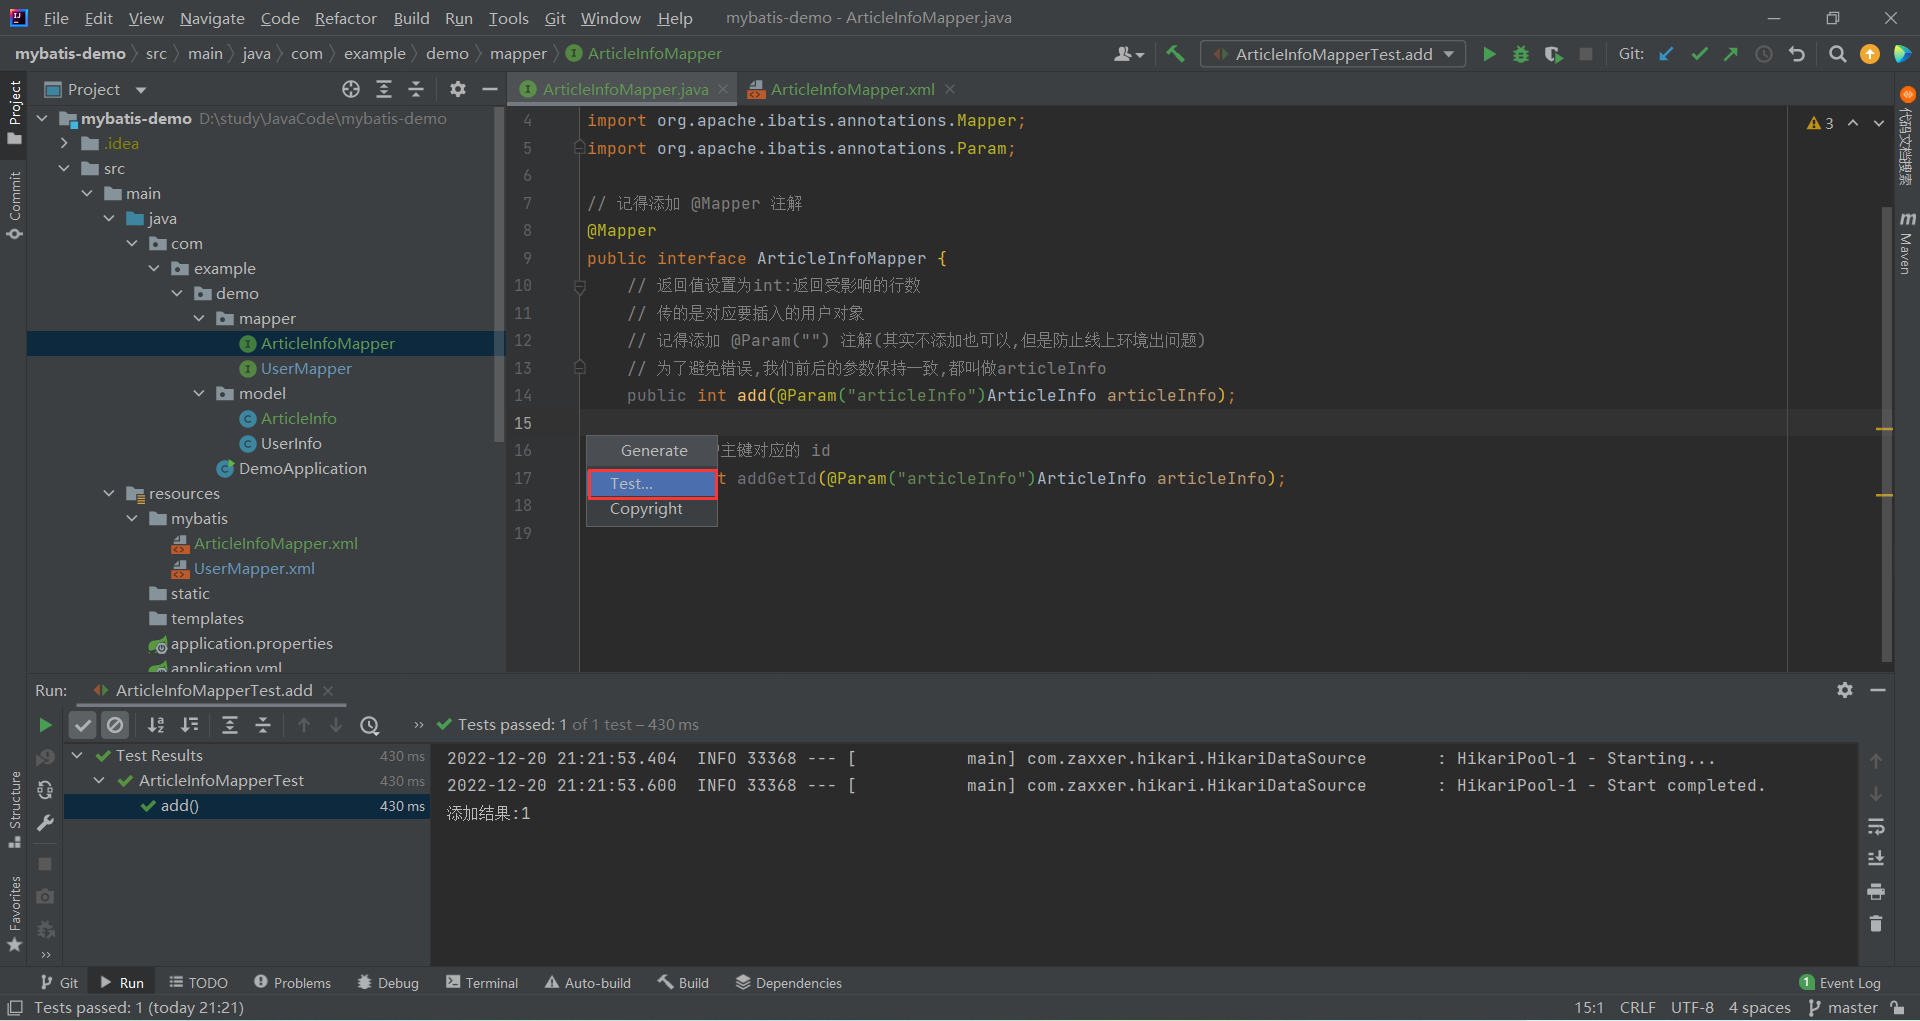This screenshot has height=1021, width=1920.
Task: Collapse the mapper package
Action: (x=199, y=318)
